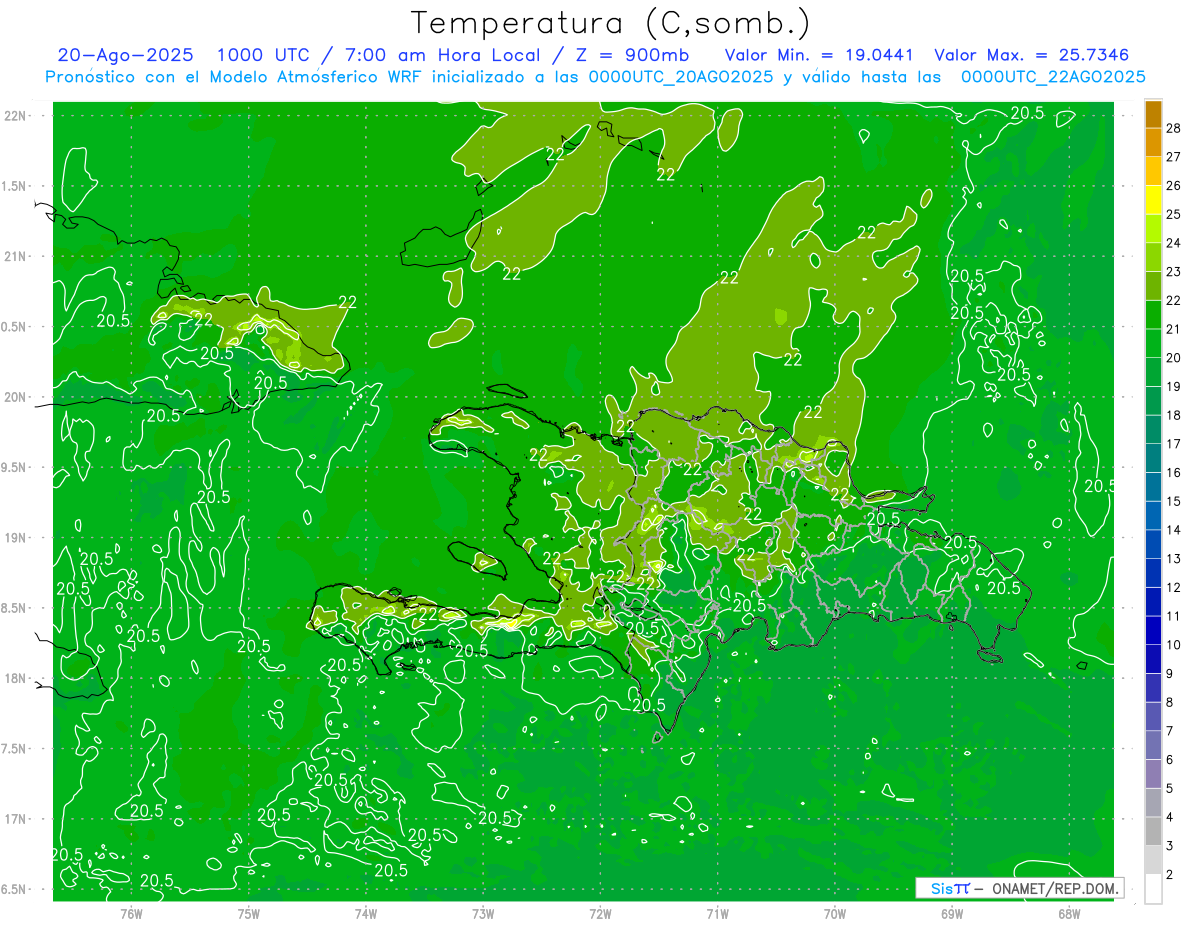1200x927 pixels.
Task: Pick the teal swatch between 16 and 17
Action: point(1153,458)
